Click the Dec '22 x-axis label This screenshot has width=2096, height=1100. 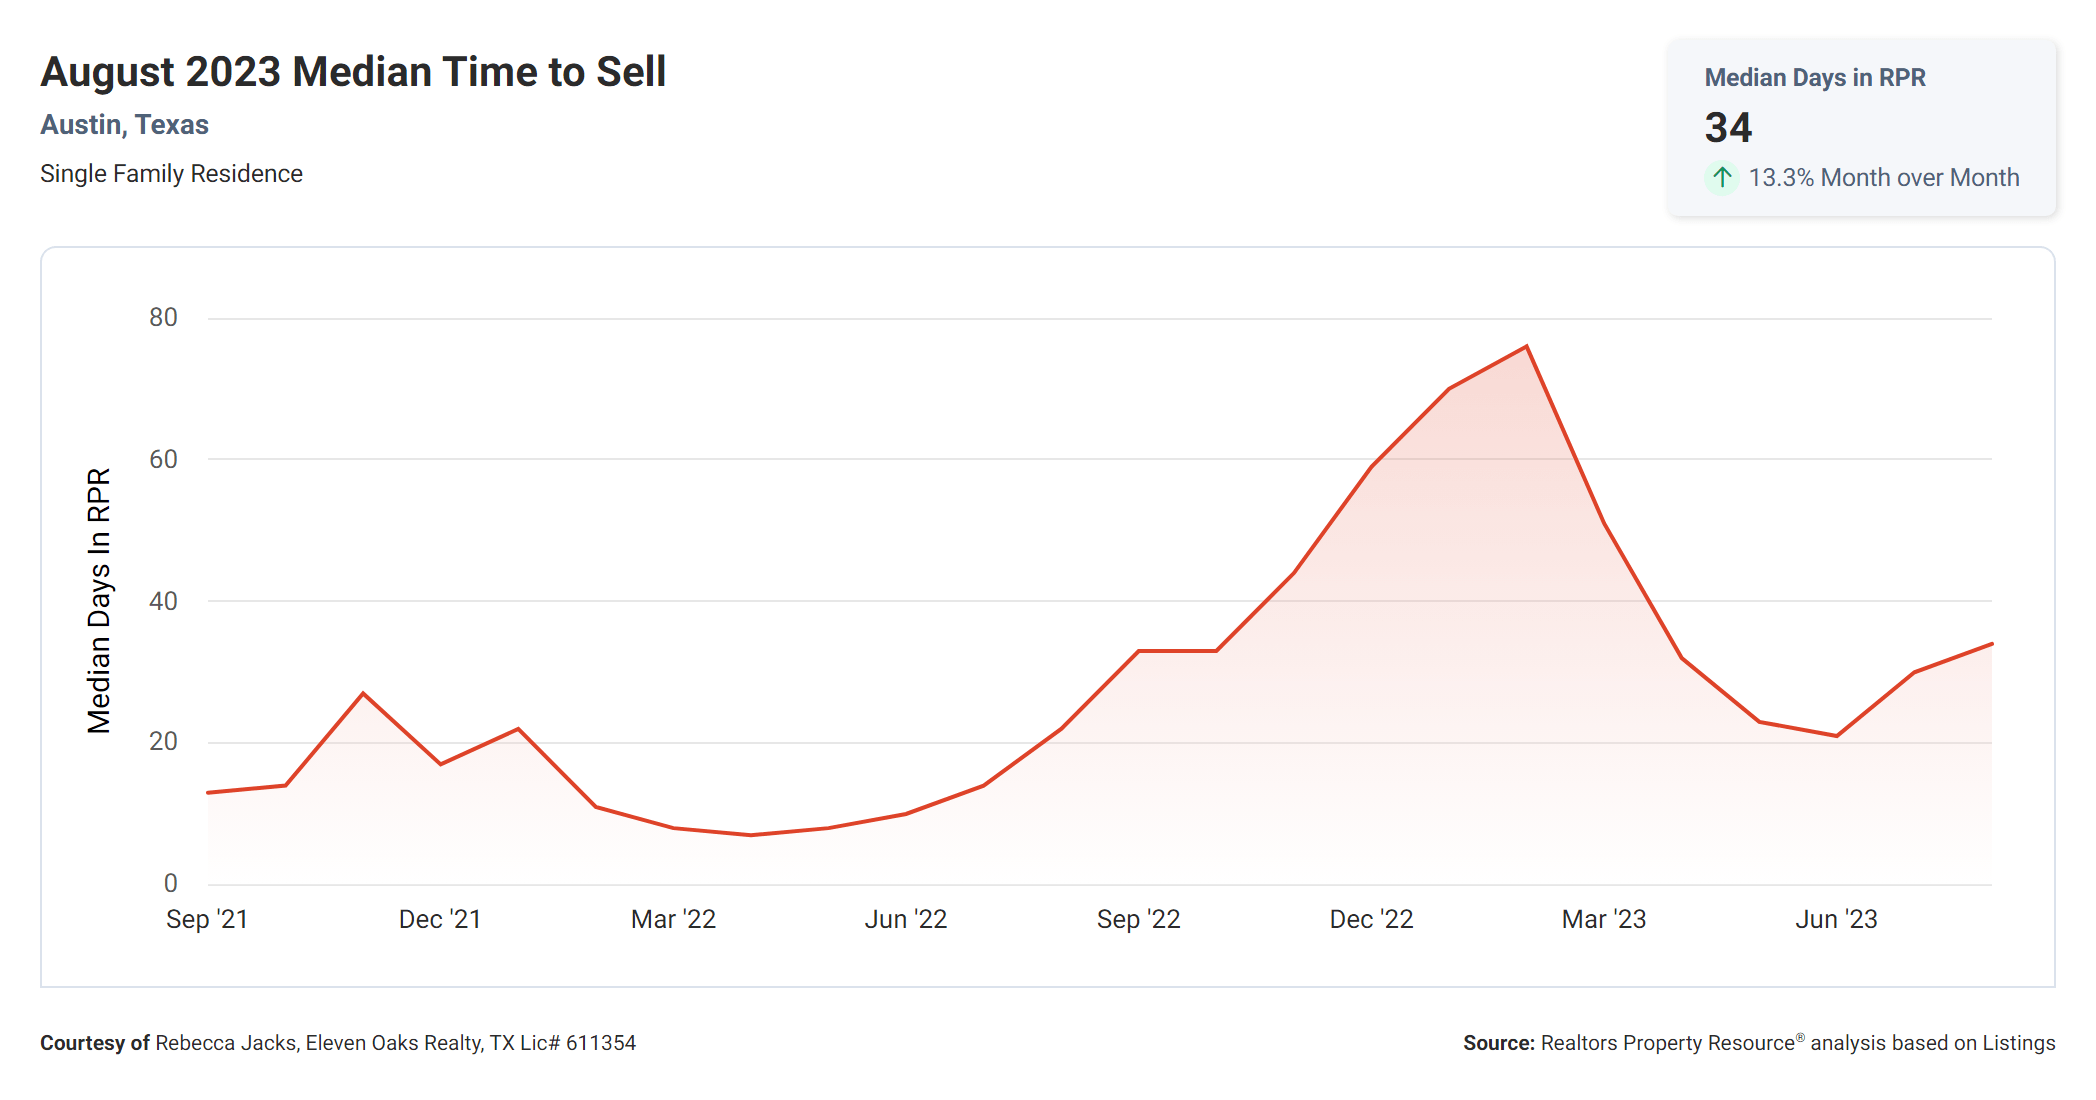(x=1371, y=919)
